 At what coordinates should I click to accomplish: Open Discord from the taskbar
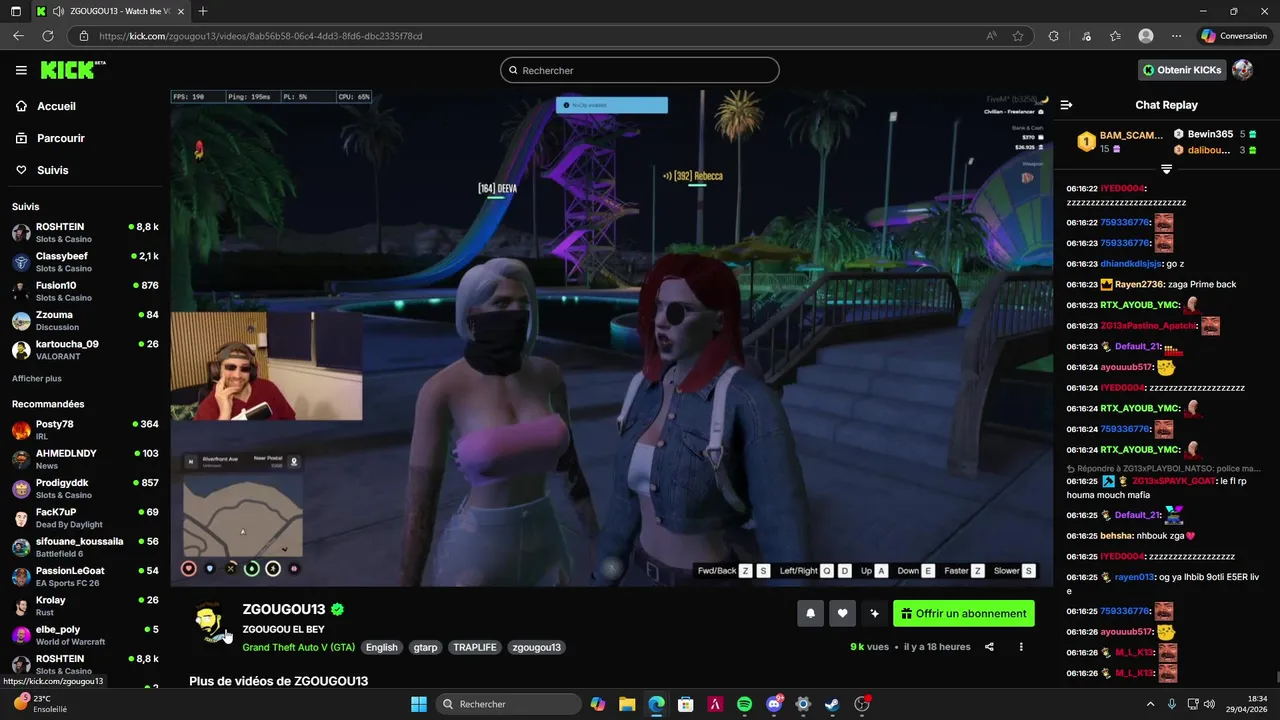pyautogui.click(x=774, y=704)
